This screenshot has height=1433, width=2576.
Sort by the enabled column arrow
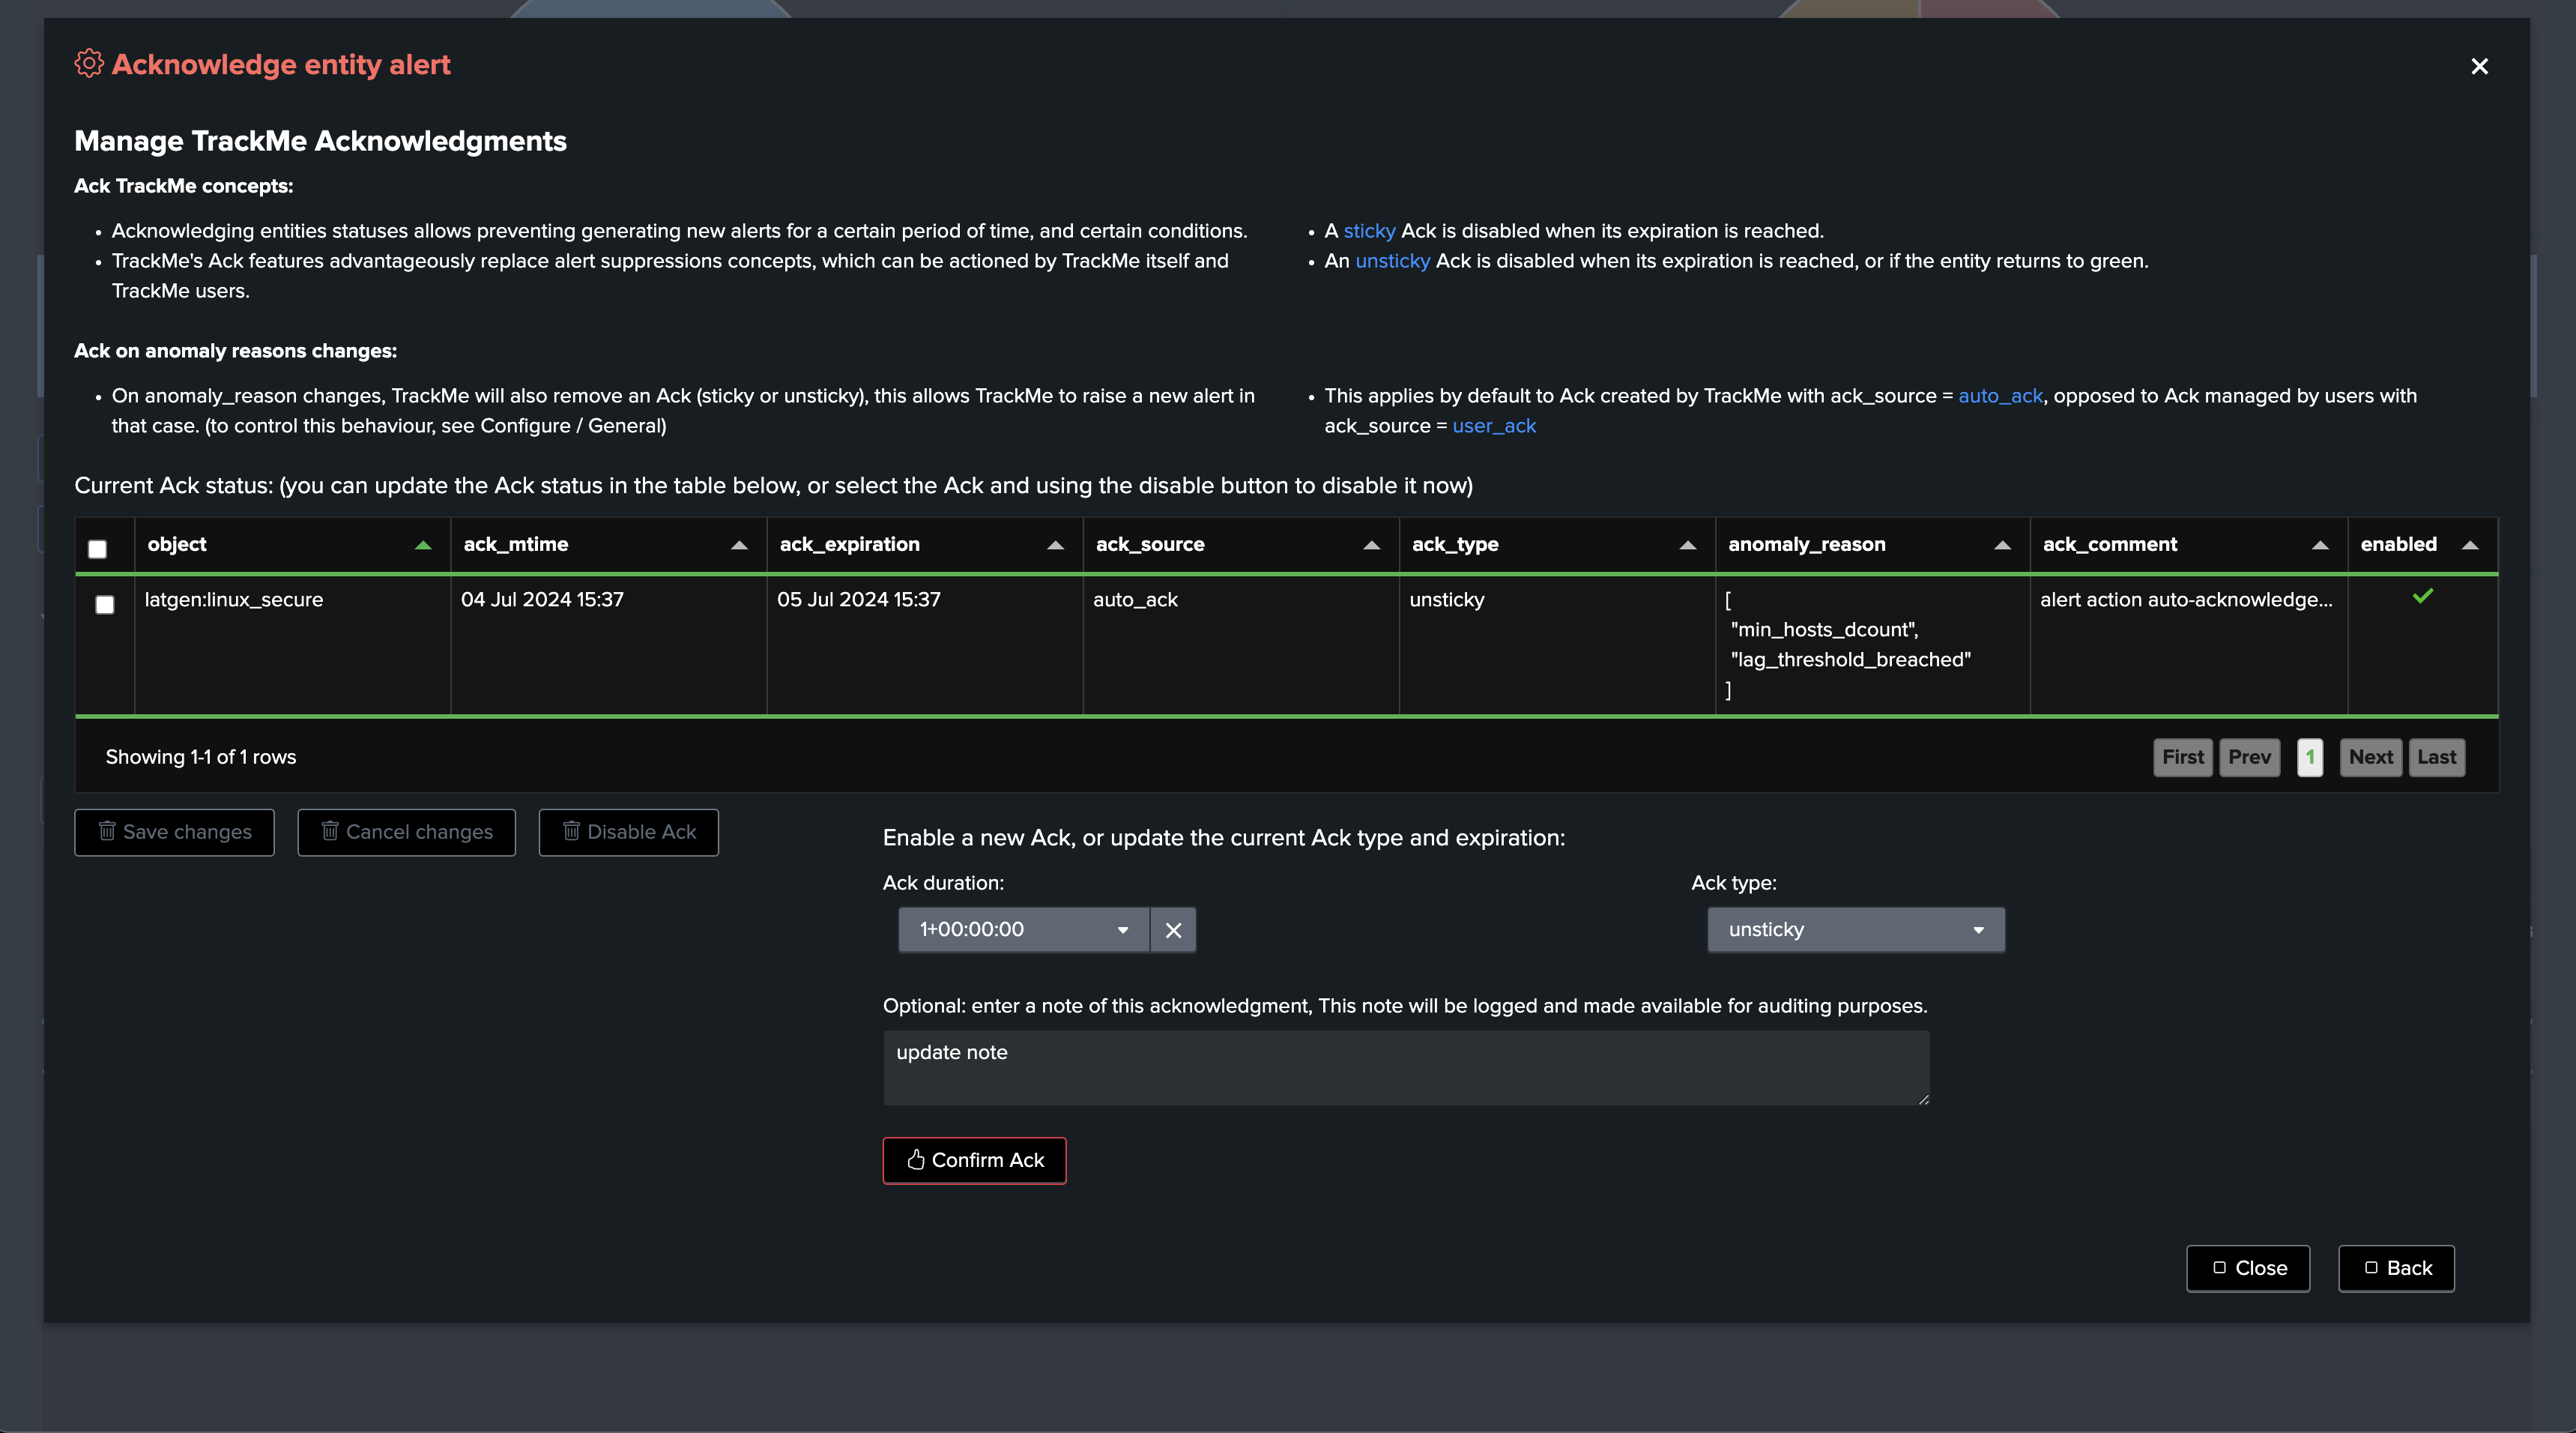[2470, 545]
